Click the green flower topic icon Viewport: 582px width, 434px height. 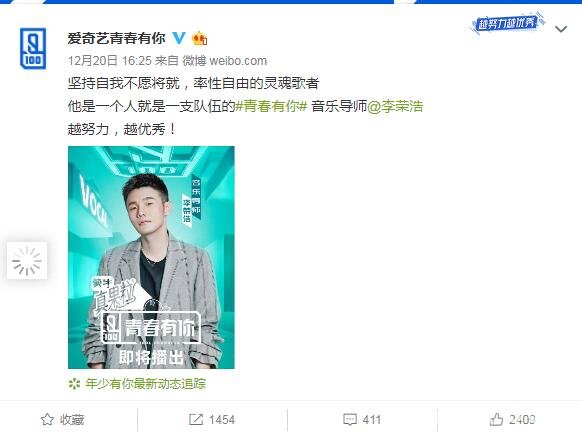74,384
